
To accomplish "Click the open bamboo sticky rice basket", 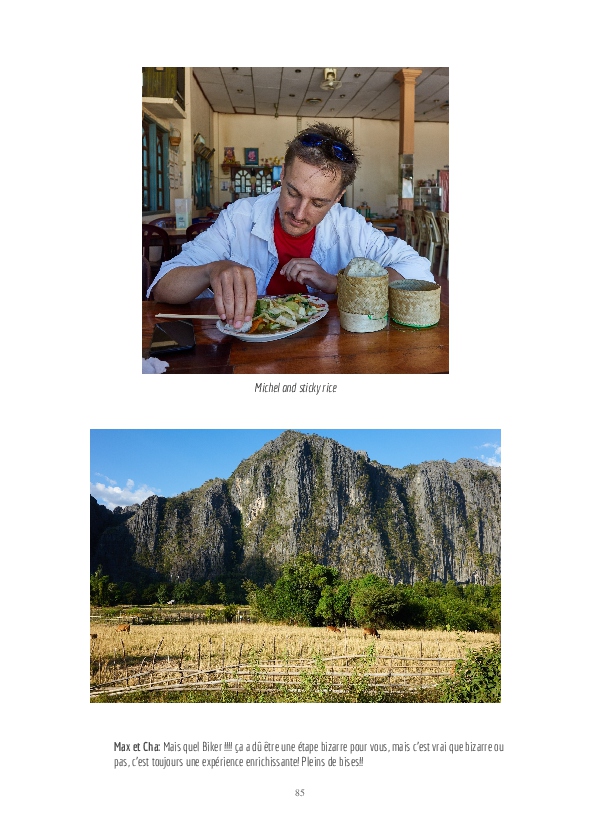I will click(363, 295).
